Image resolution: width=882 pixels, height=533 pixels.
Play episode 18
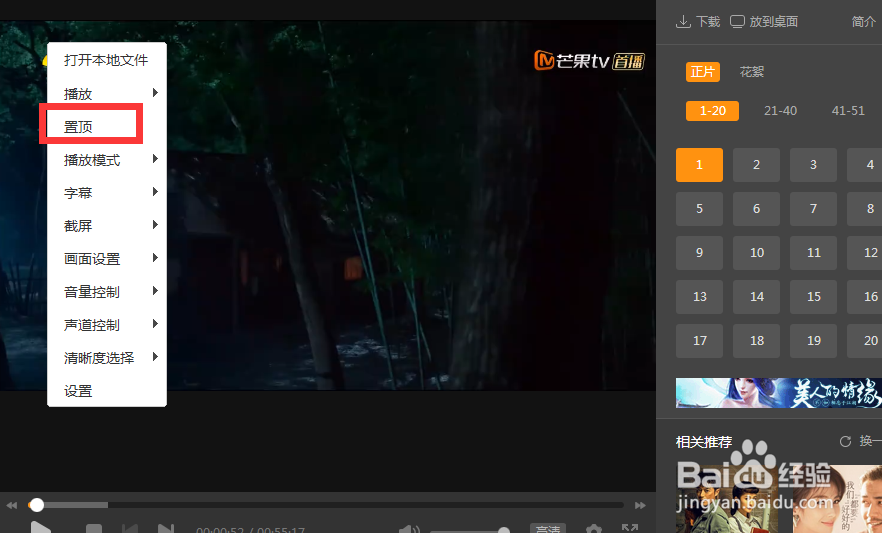tap(756, 341)
